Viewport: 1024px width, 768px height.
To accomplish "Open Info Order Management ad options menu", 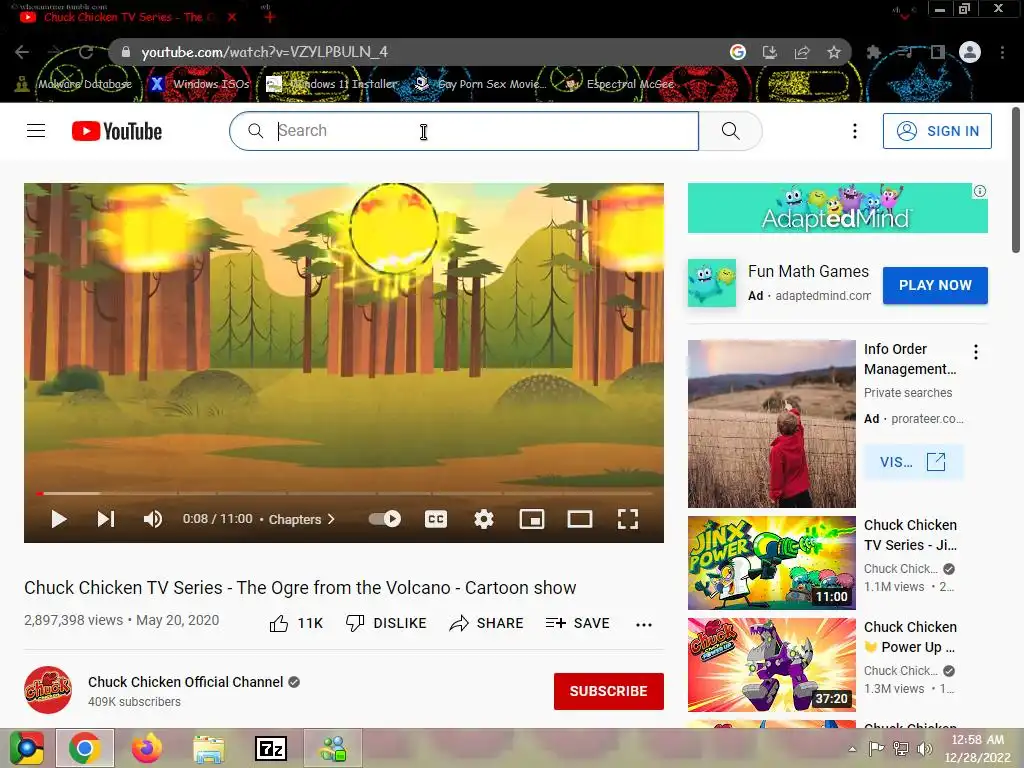I will click(976, 352).
